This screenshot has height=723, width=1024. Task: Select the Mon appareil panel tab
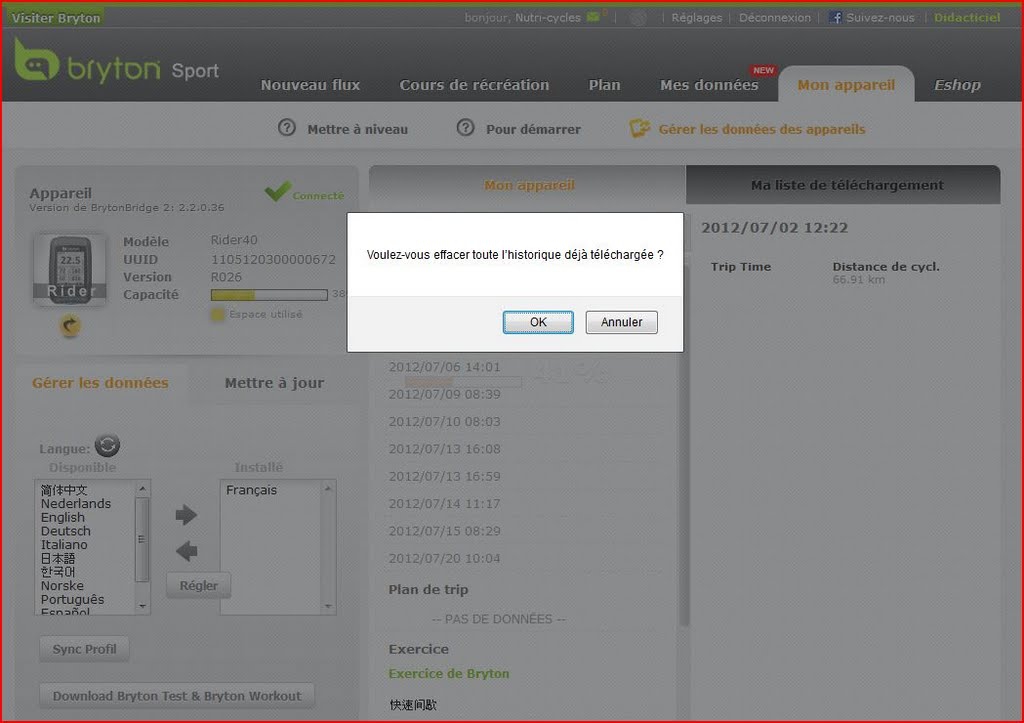(x=528, y=185)
